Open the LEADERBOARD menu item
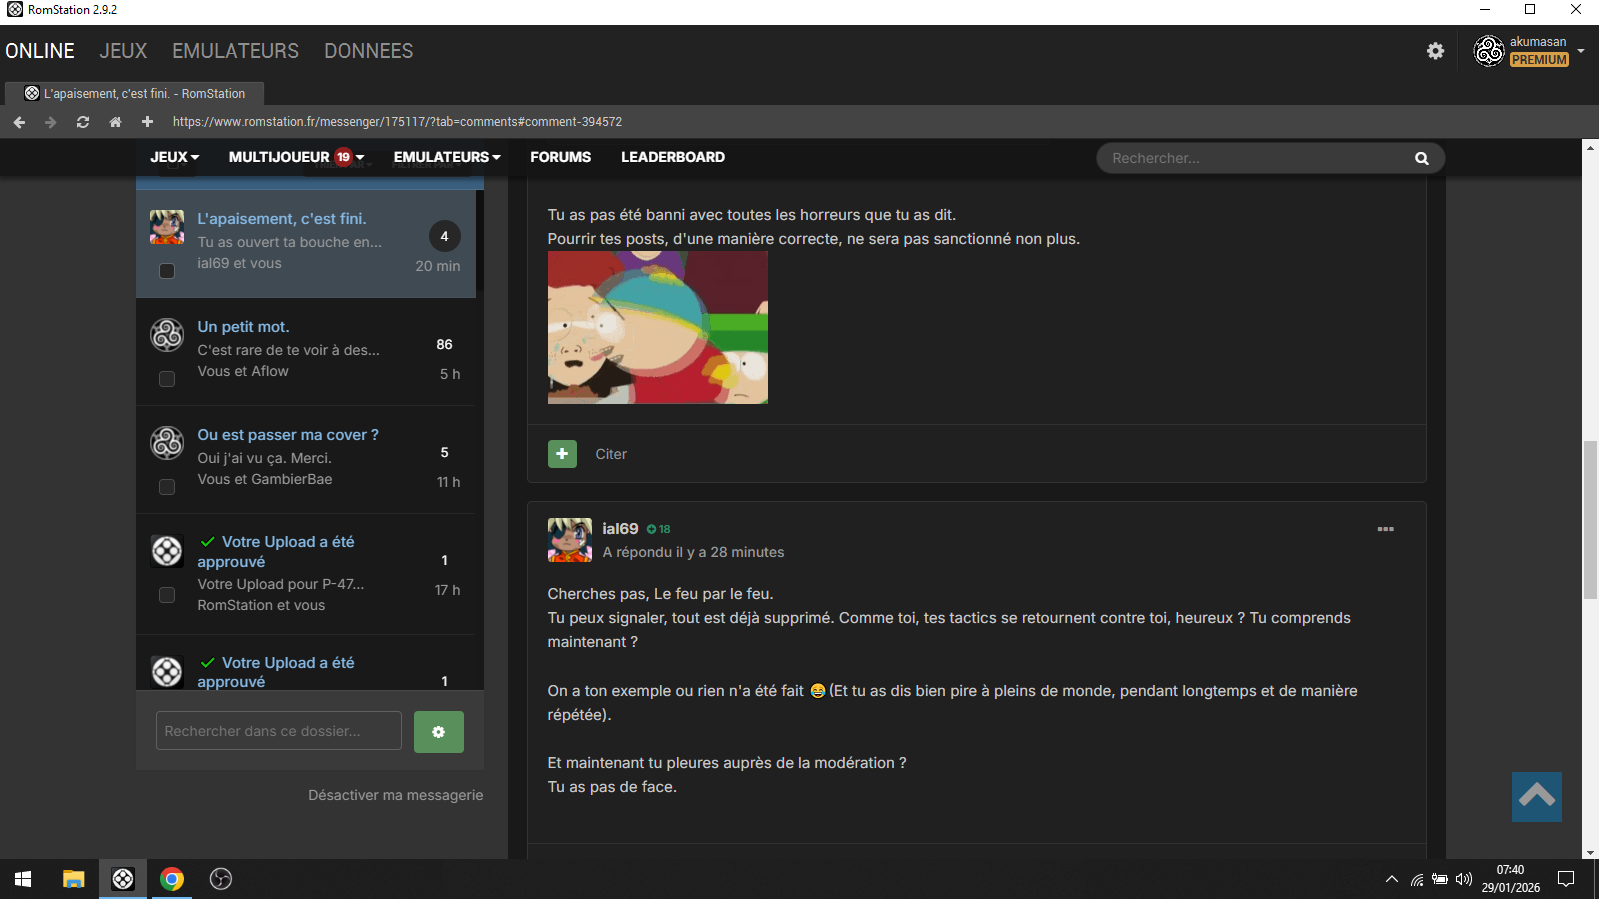 (672, 157)
